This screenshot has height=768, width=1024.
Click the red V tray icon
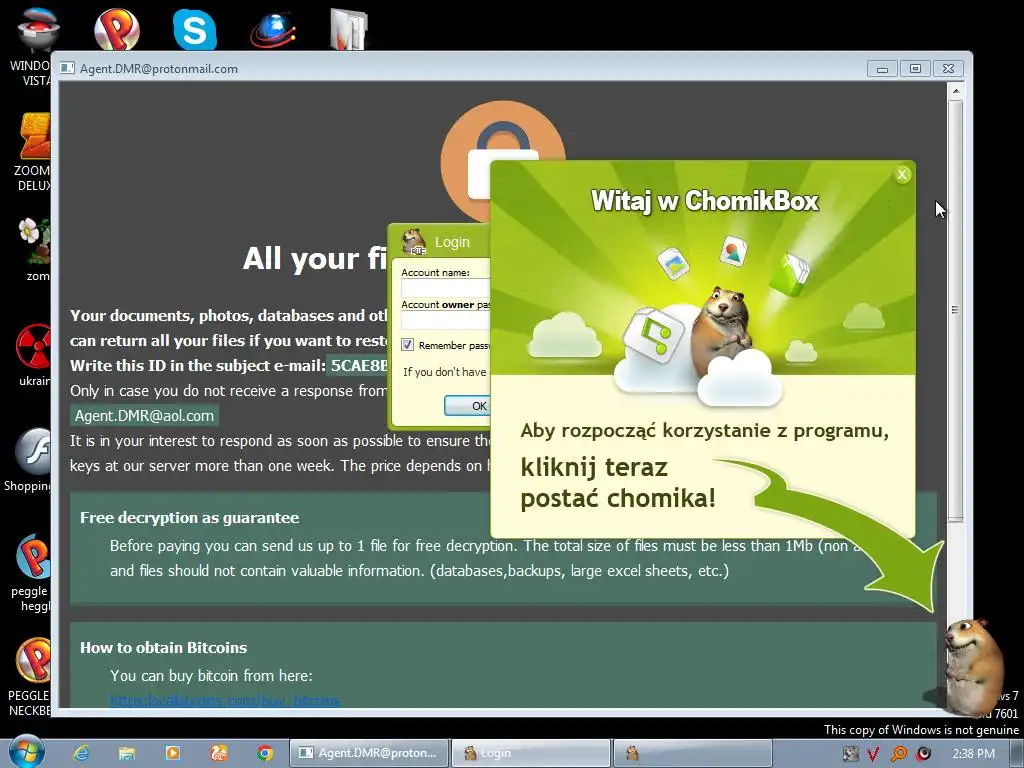(x=873, y=754)
